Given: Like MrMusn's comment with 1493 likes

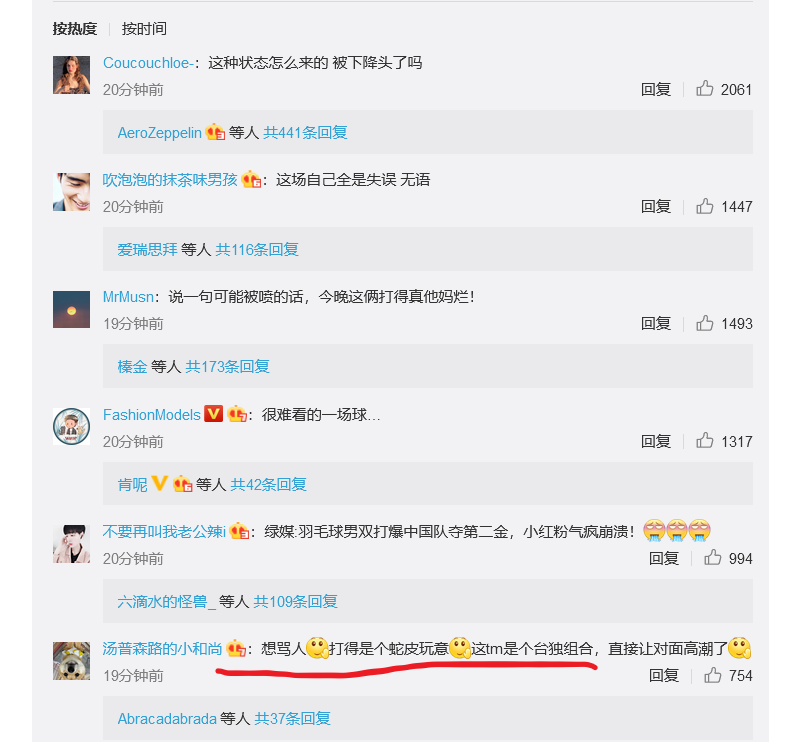Looking at the screenshot, I should [705, 323].
